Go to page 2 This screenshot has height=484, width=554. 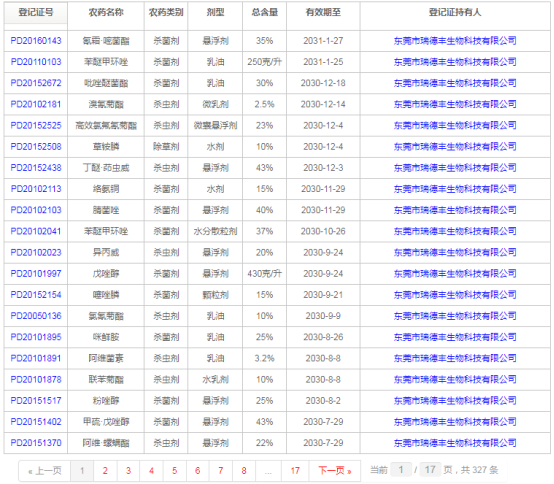coord(105,471)
